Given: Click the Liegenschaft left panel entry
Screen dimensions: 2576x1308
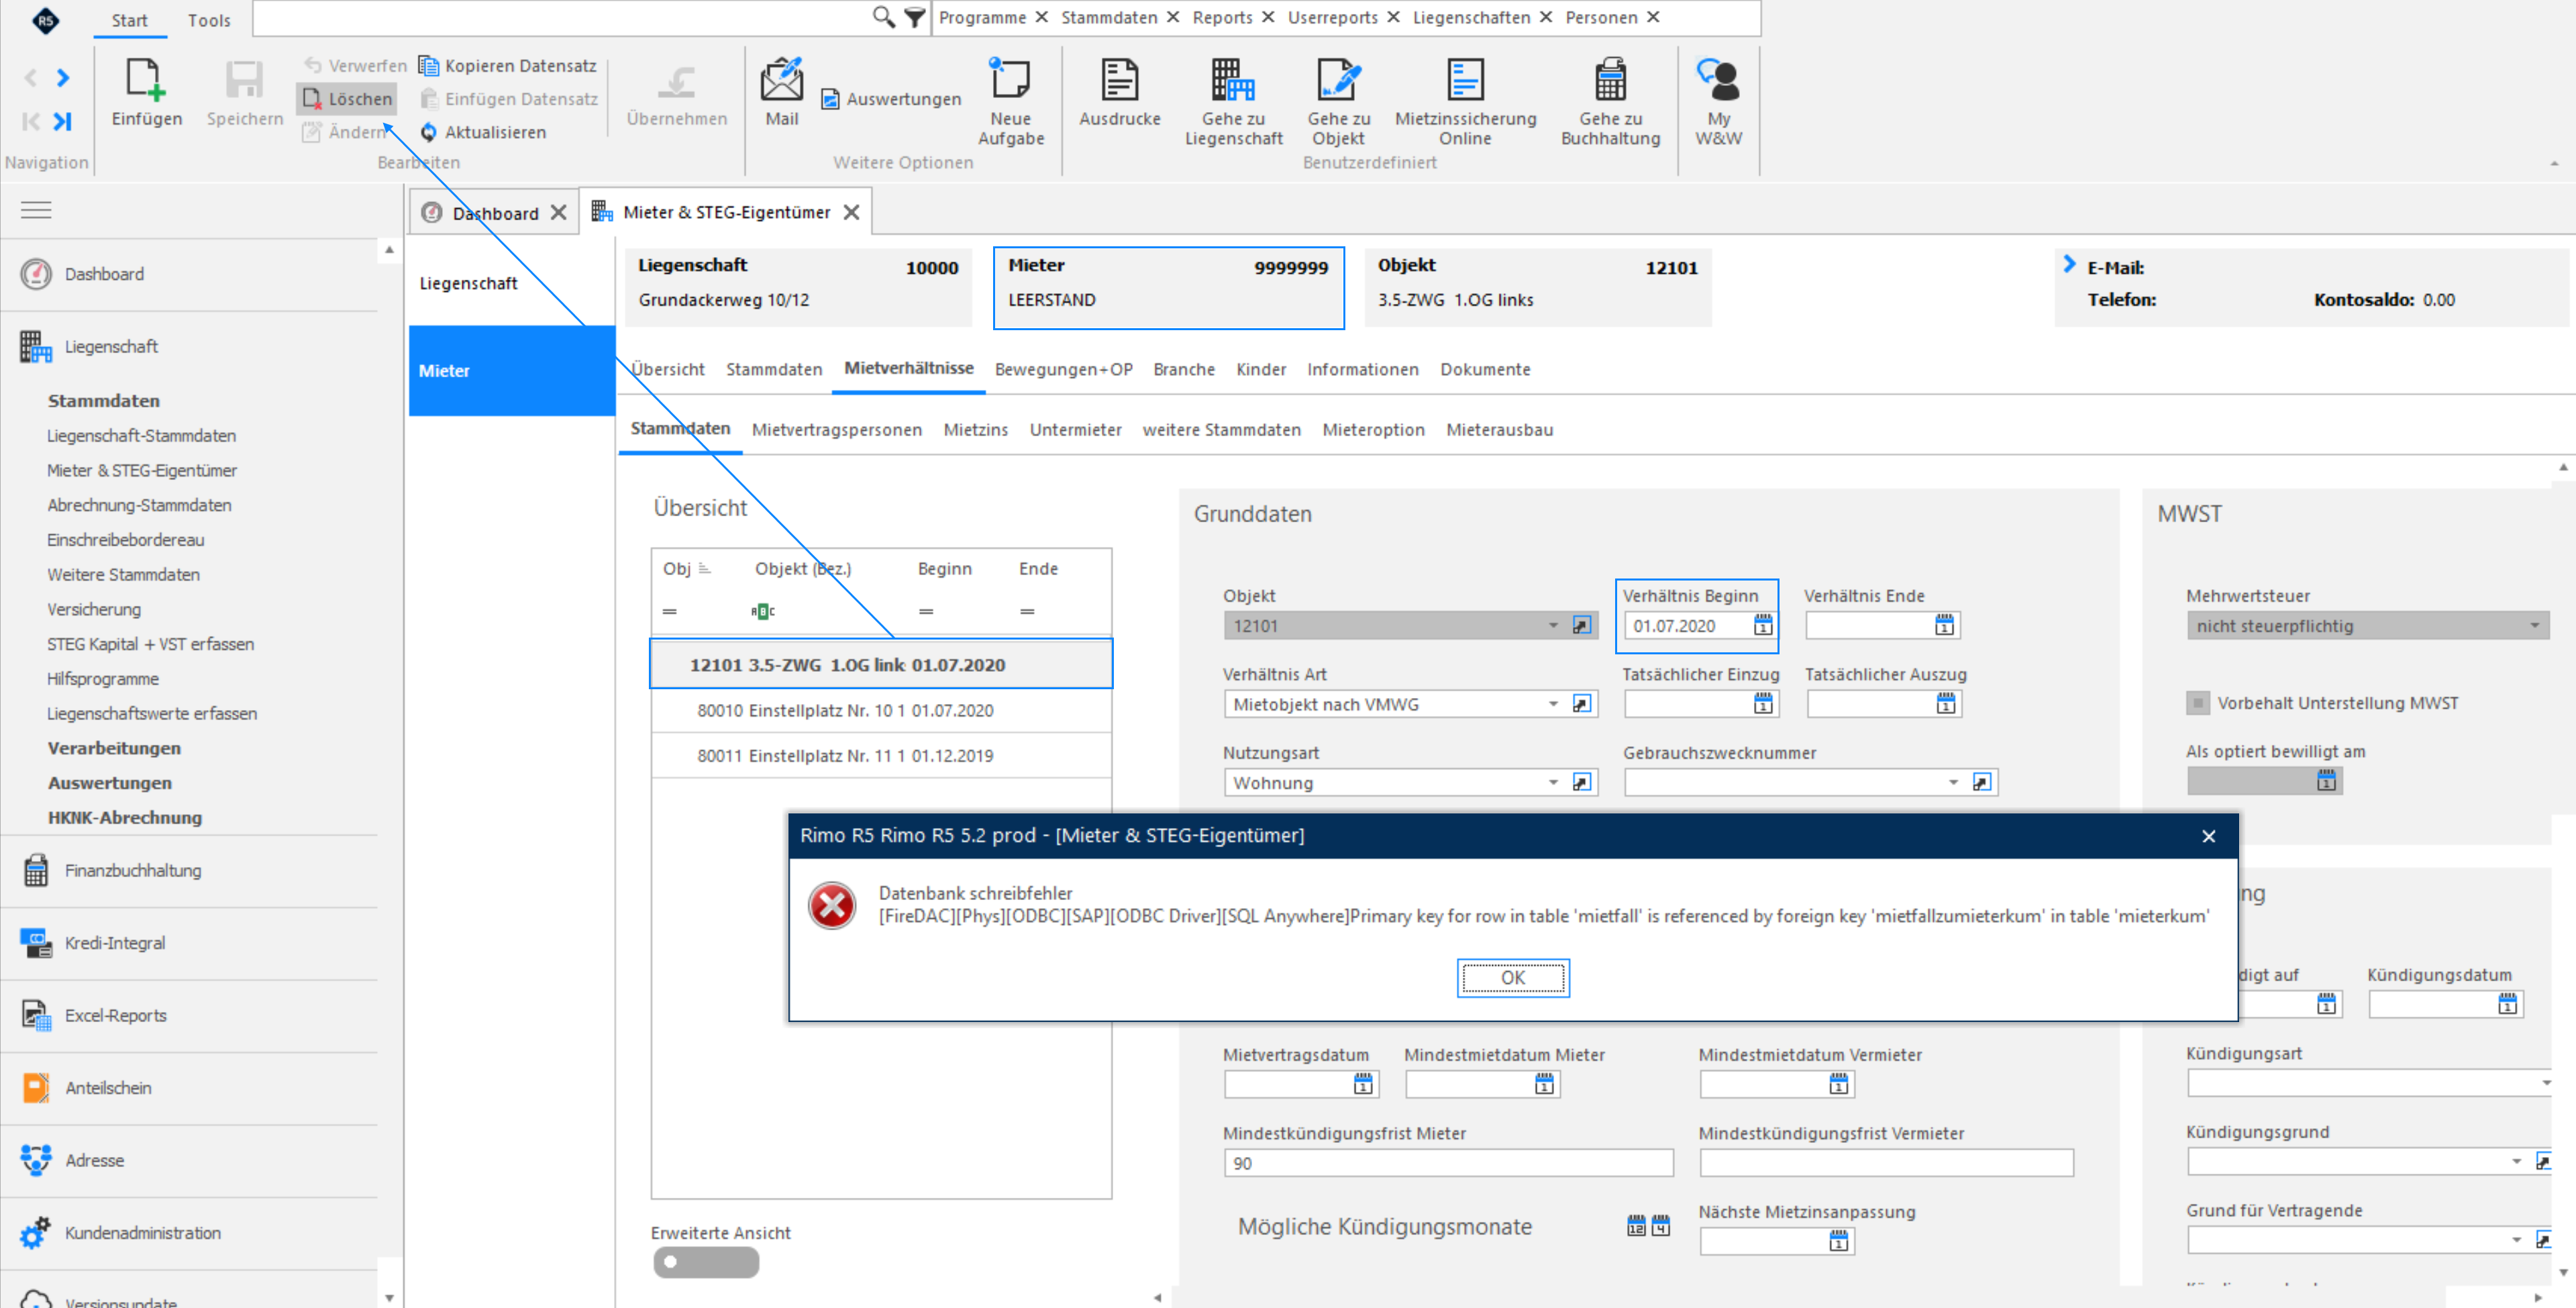Looking at the screenshot, I should (x=511, y=283).
